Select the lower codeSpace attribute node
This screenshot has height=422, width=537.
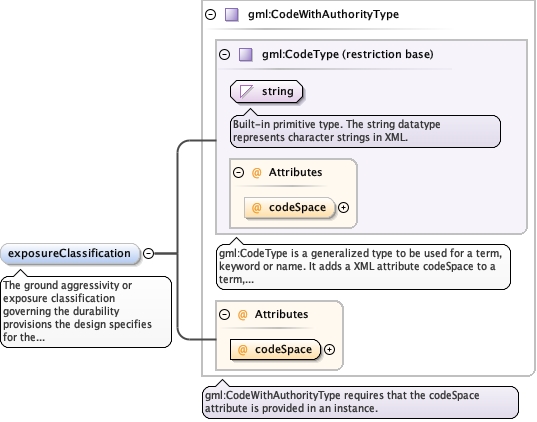point(275,349)
